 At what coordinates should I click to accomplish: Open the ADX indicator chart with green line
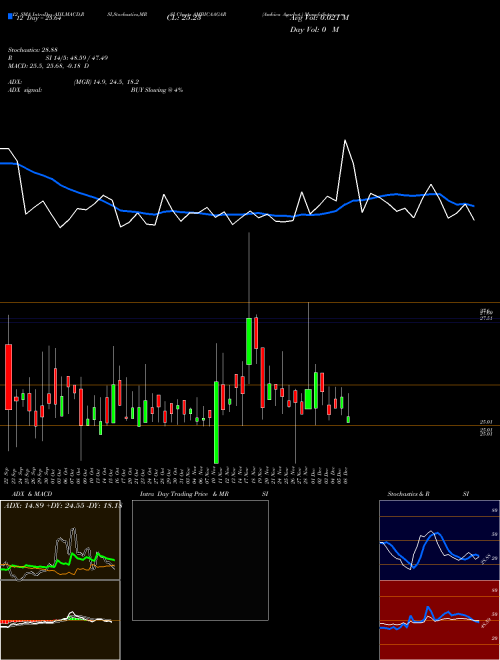(60, 540)
